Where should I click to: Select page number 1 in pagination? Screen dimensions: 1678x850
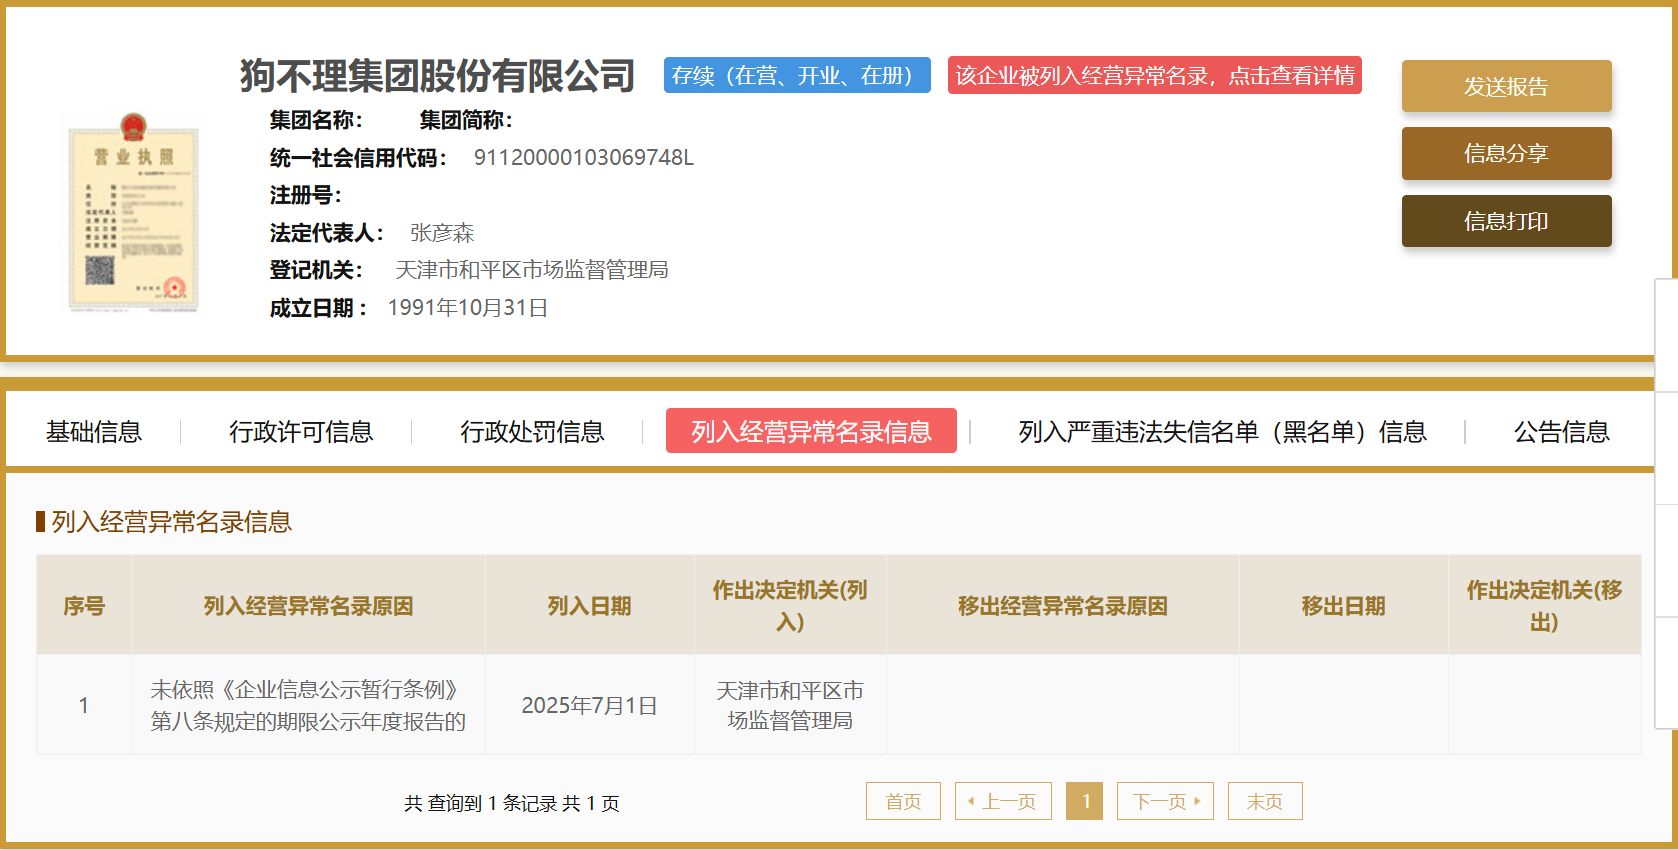click(x=1085, y=801)
